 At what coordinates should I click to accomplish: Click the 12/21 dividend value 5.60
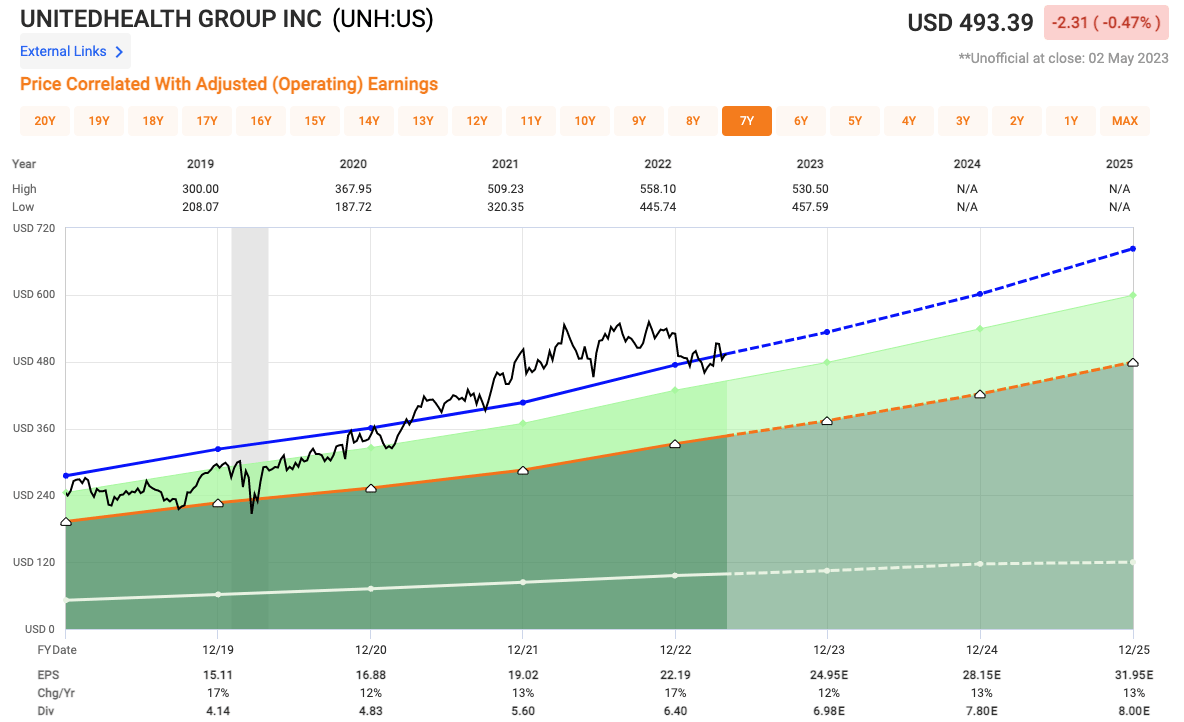click(x=523, y=711)
